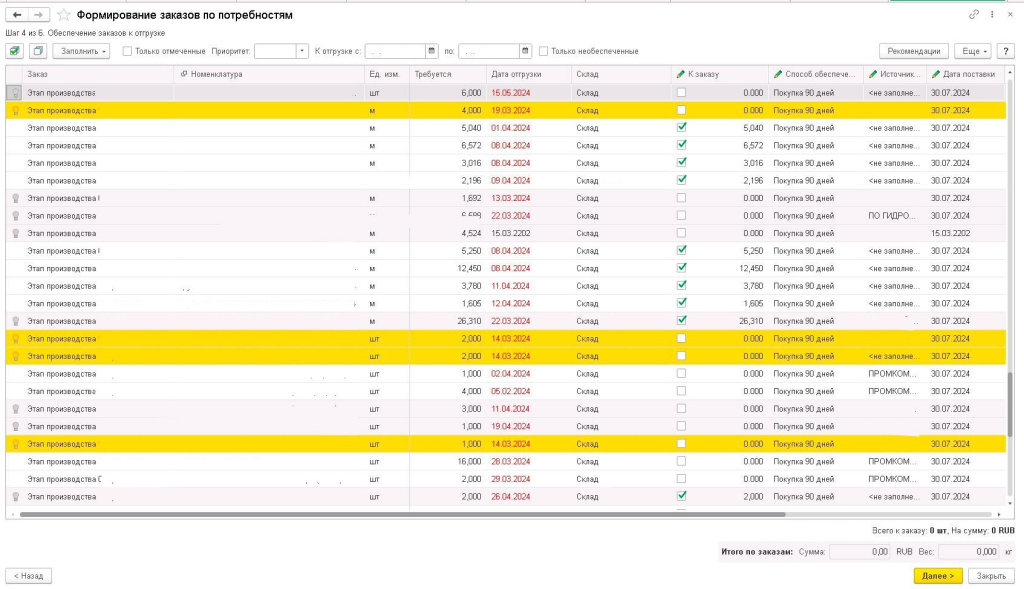Click the horizontal scrollbar thumb
This screenshot has width=1024, height=589.
(x=402, y=515)
